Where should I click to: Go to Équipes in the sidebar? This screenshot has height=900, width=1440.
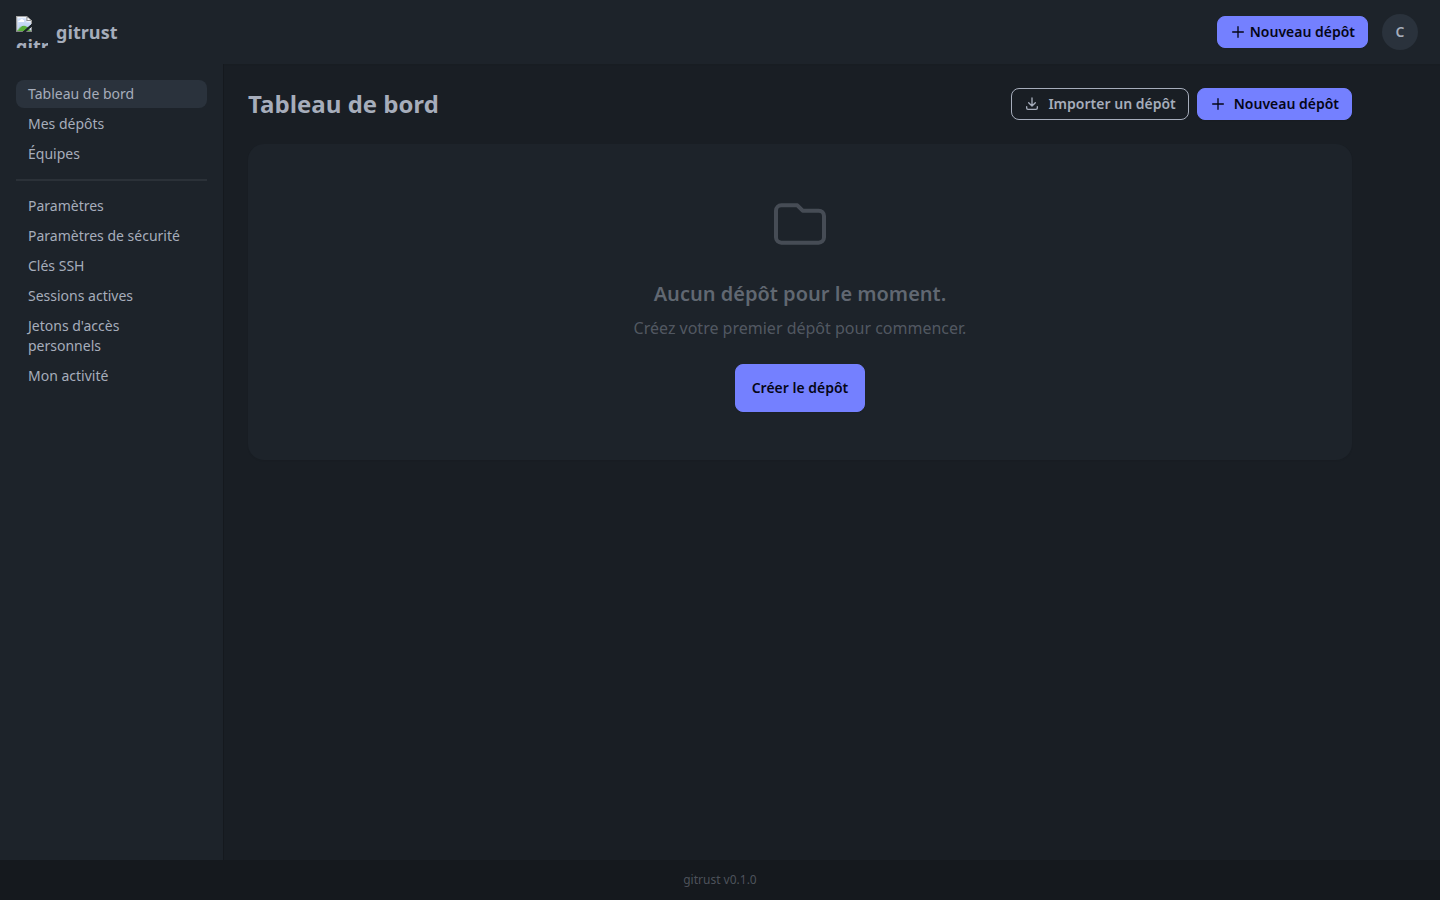point(54,154)
